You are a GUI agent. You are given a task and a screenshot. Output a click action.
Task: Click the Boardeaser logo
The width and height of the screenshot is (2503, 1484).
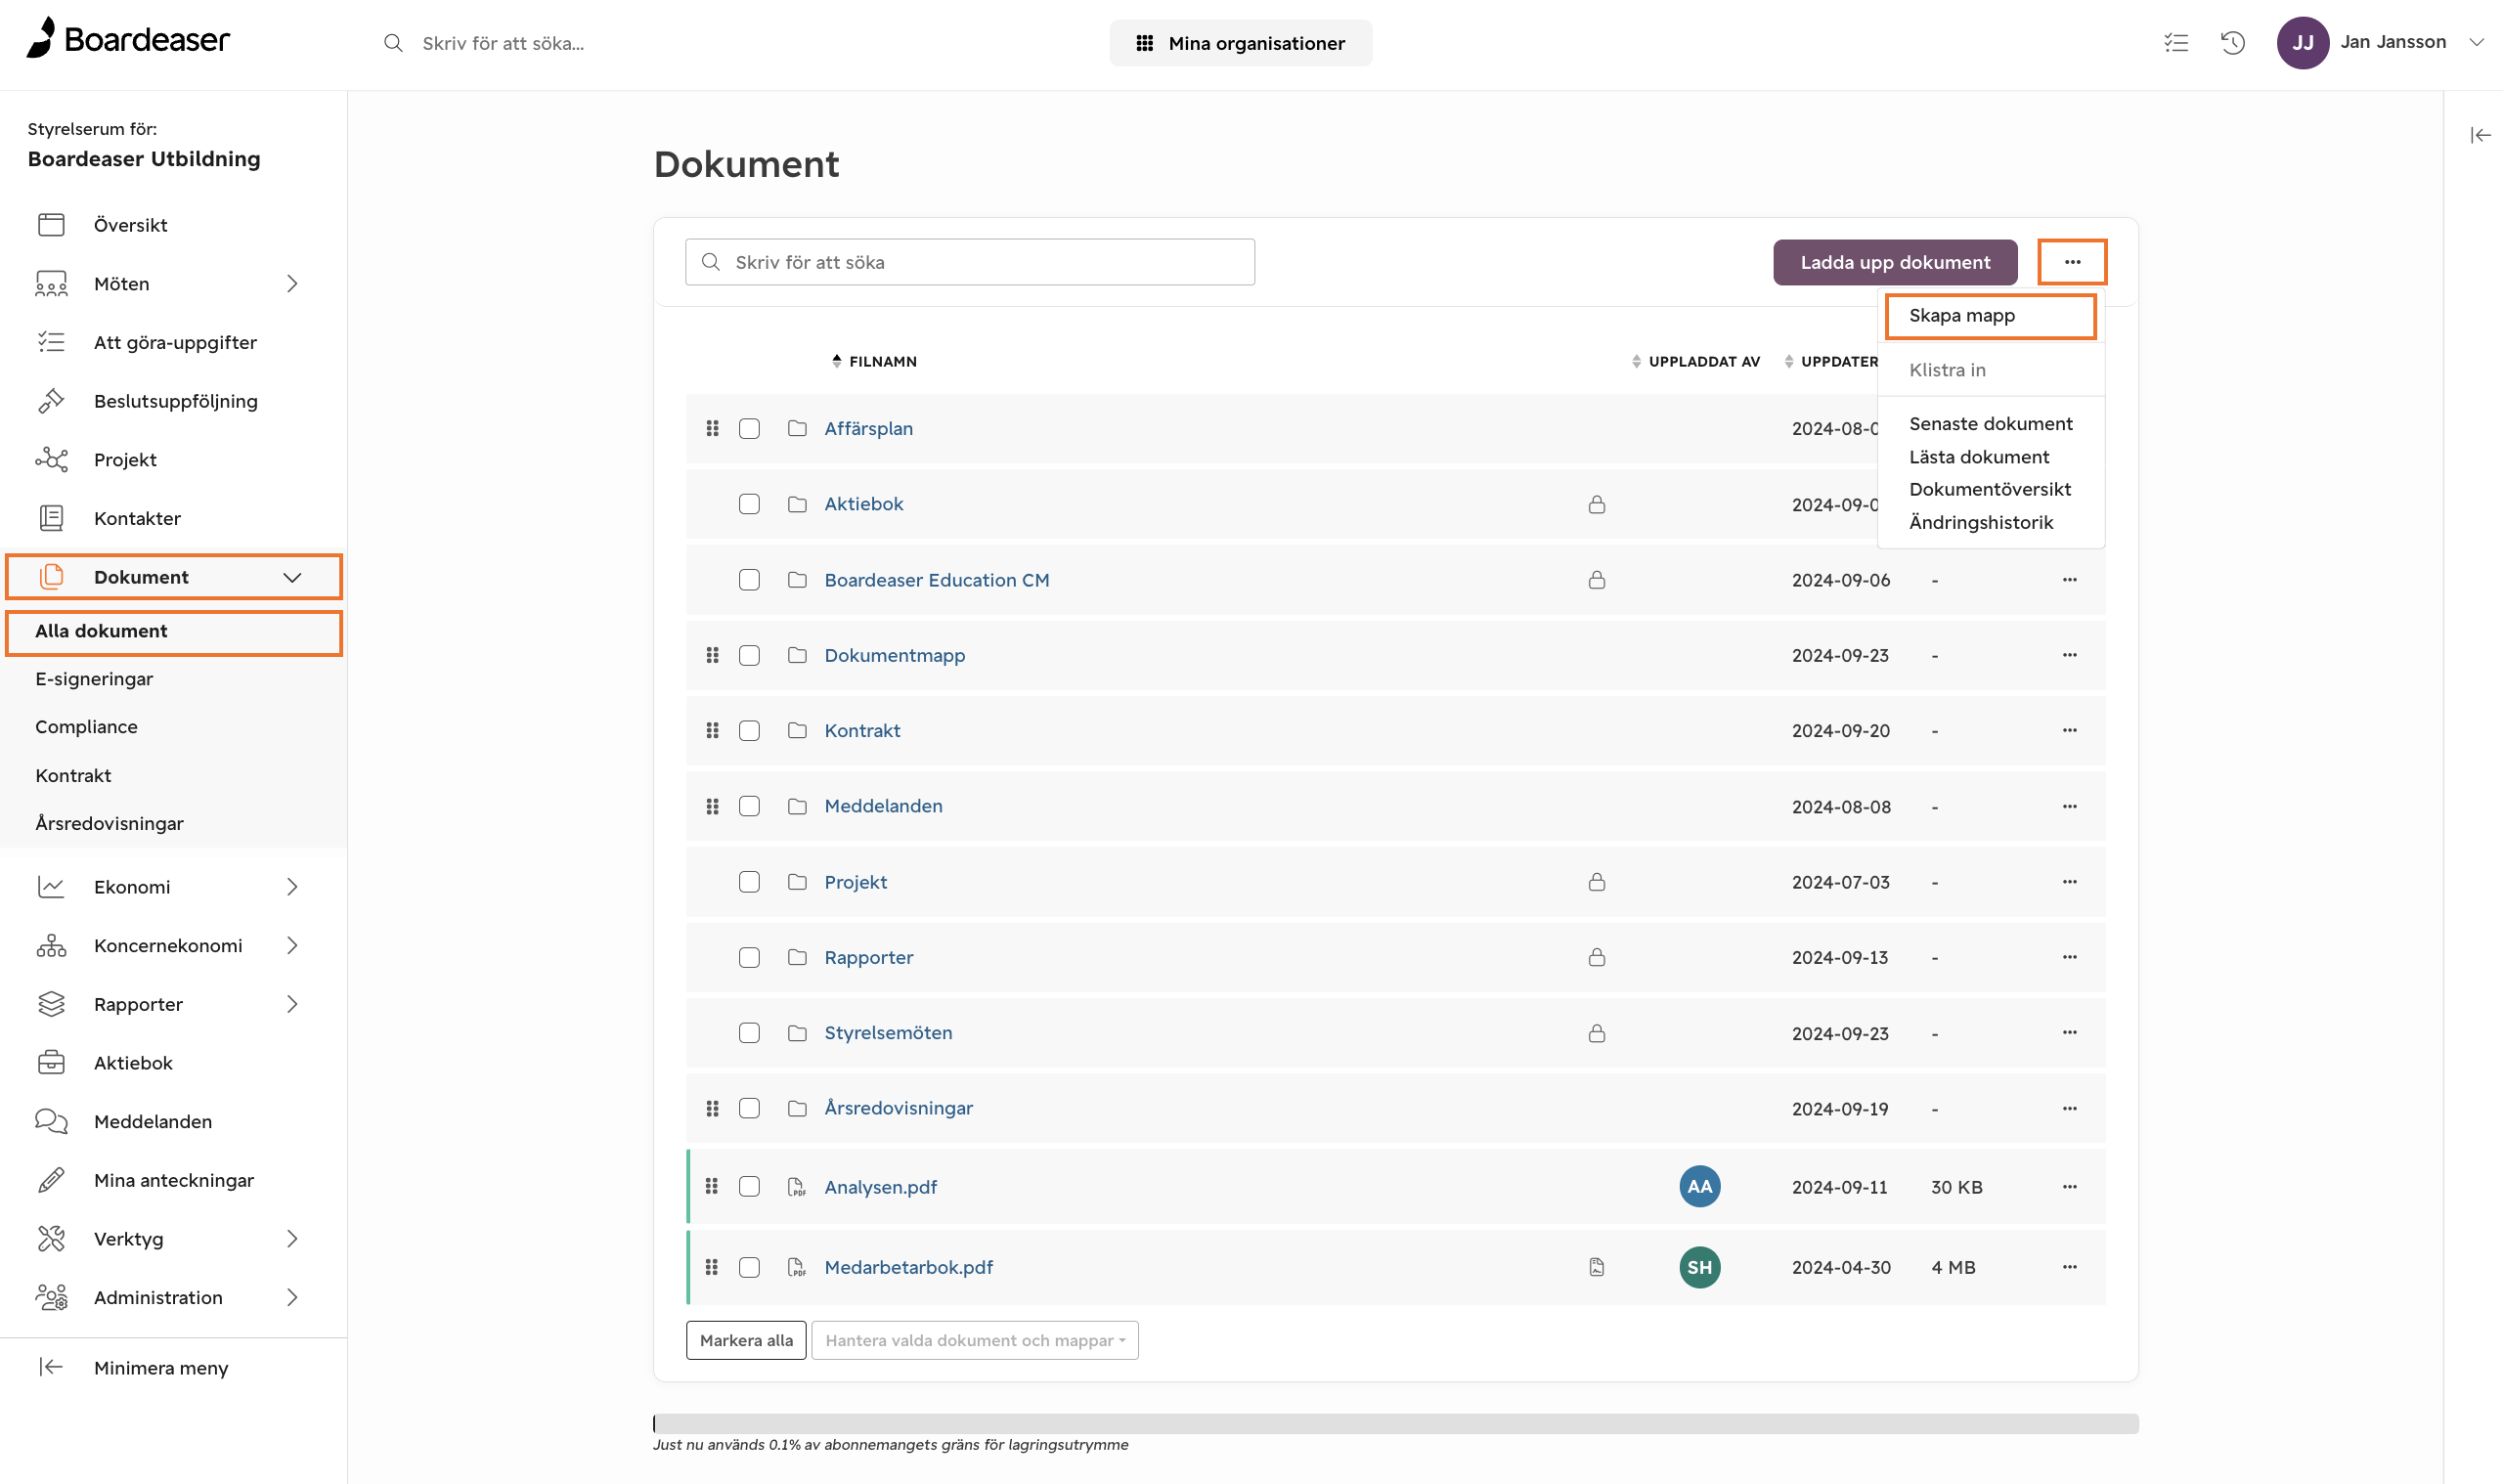[128, 39]
